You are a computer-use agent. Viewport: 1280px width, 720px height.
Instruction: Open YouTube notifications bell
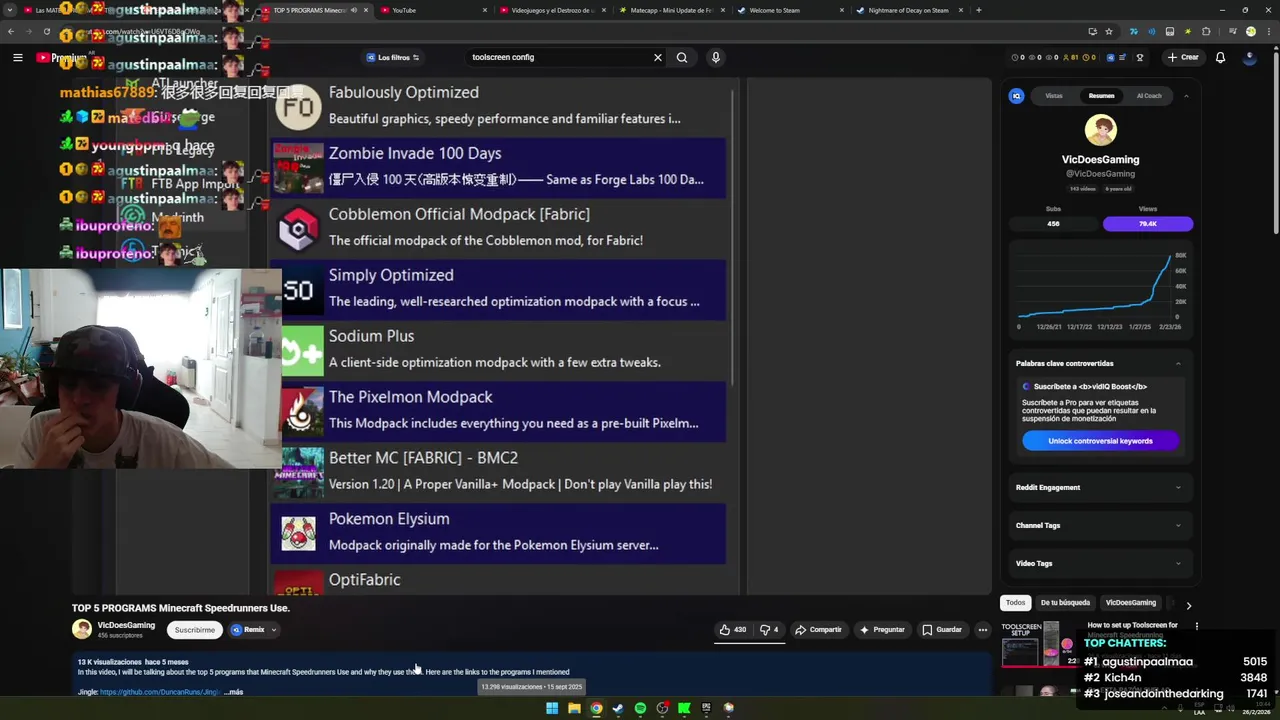(1220, 58)
